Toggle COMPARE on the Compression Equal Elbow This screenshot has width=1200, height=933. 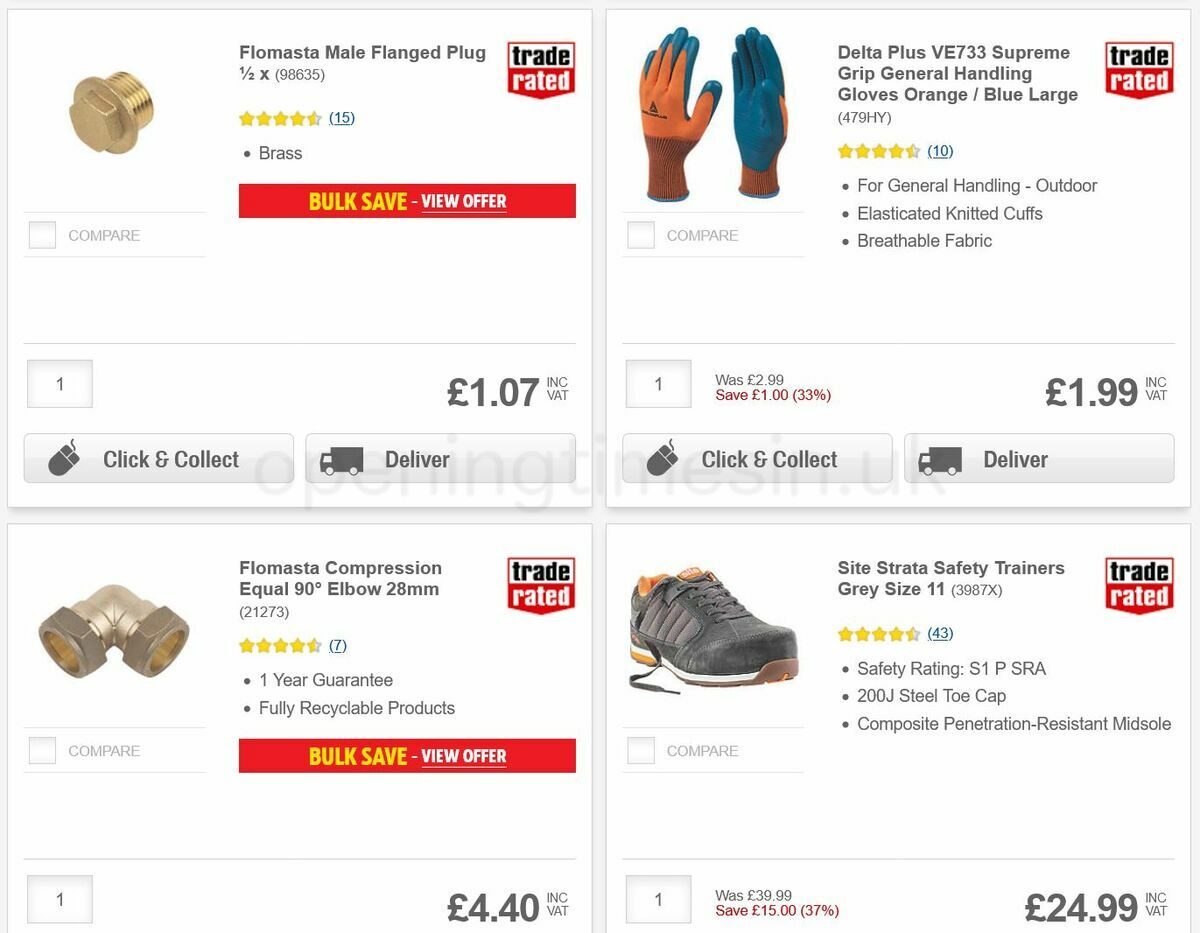(x=41, y=750)
